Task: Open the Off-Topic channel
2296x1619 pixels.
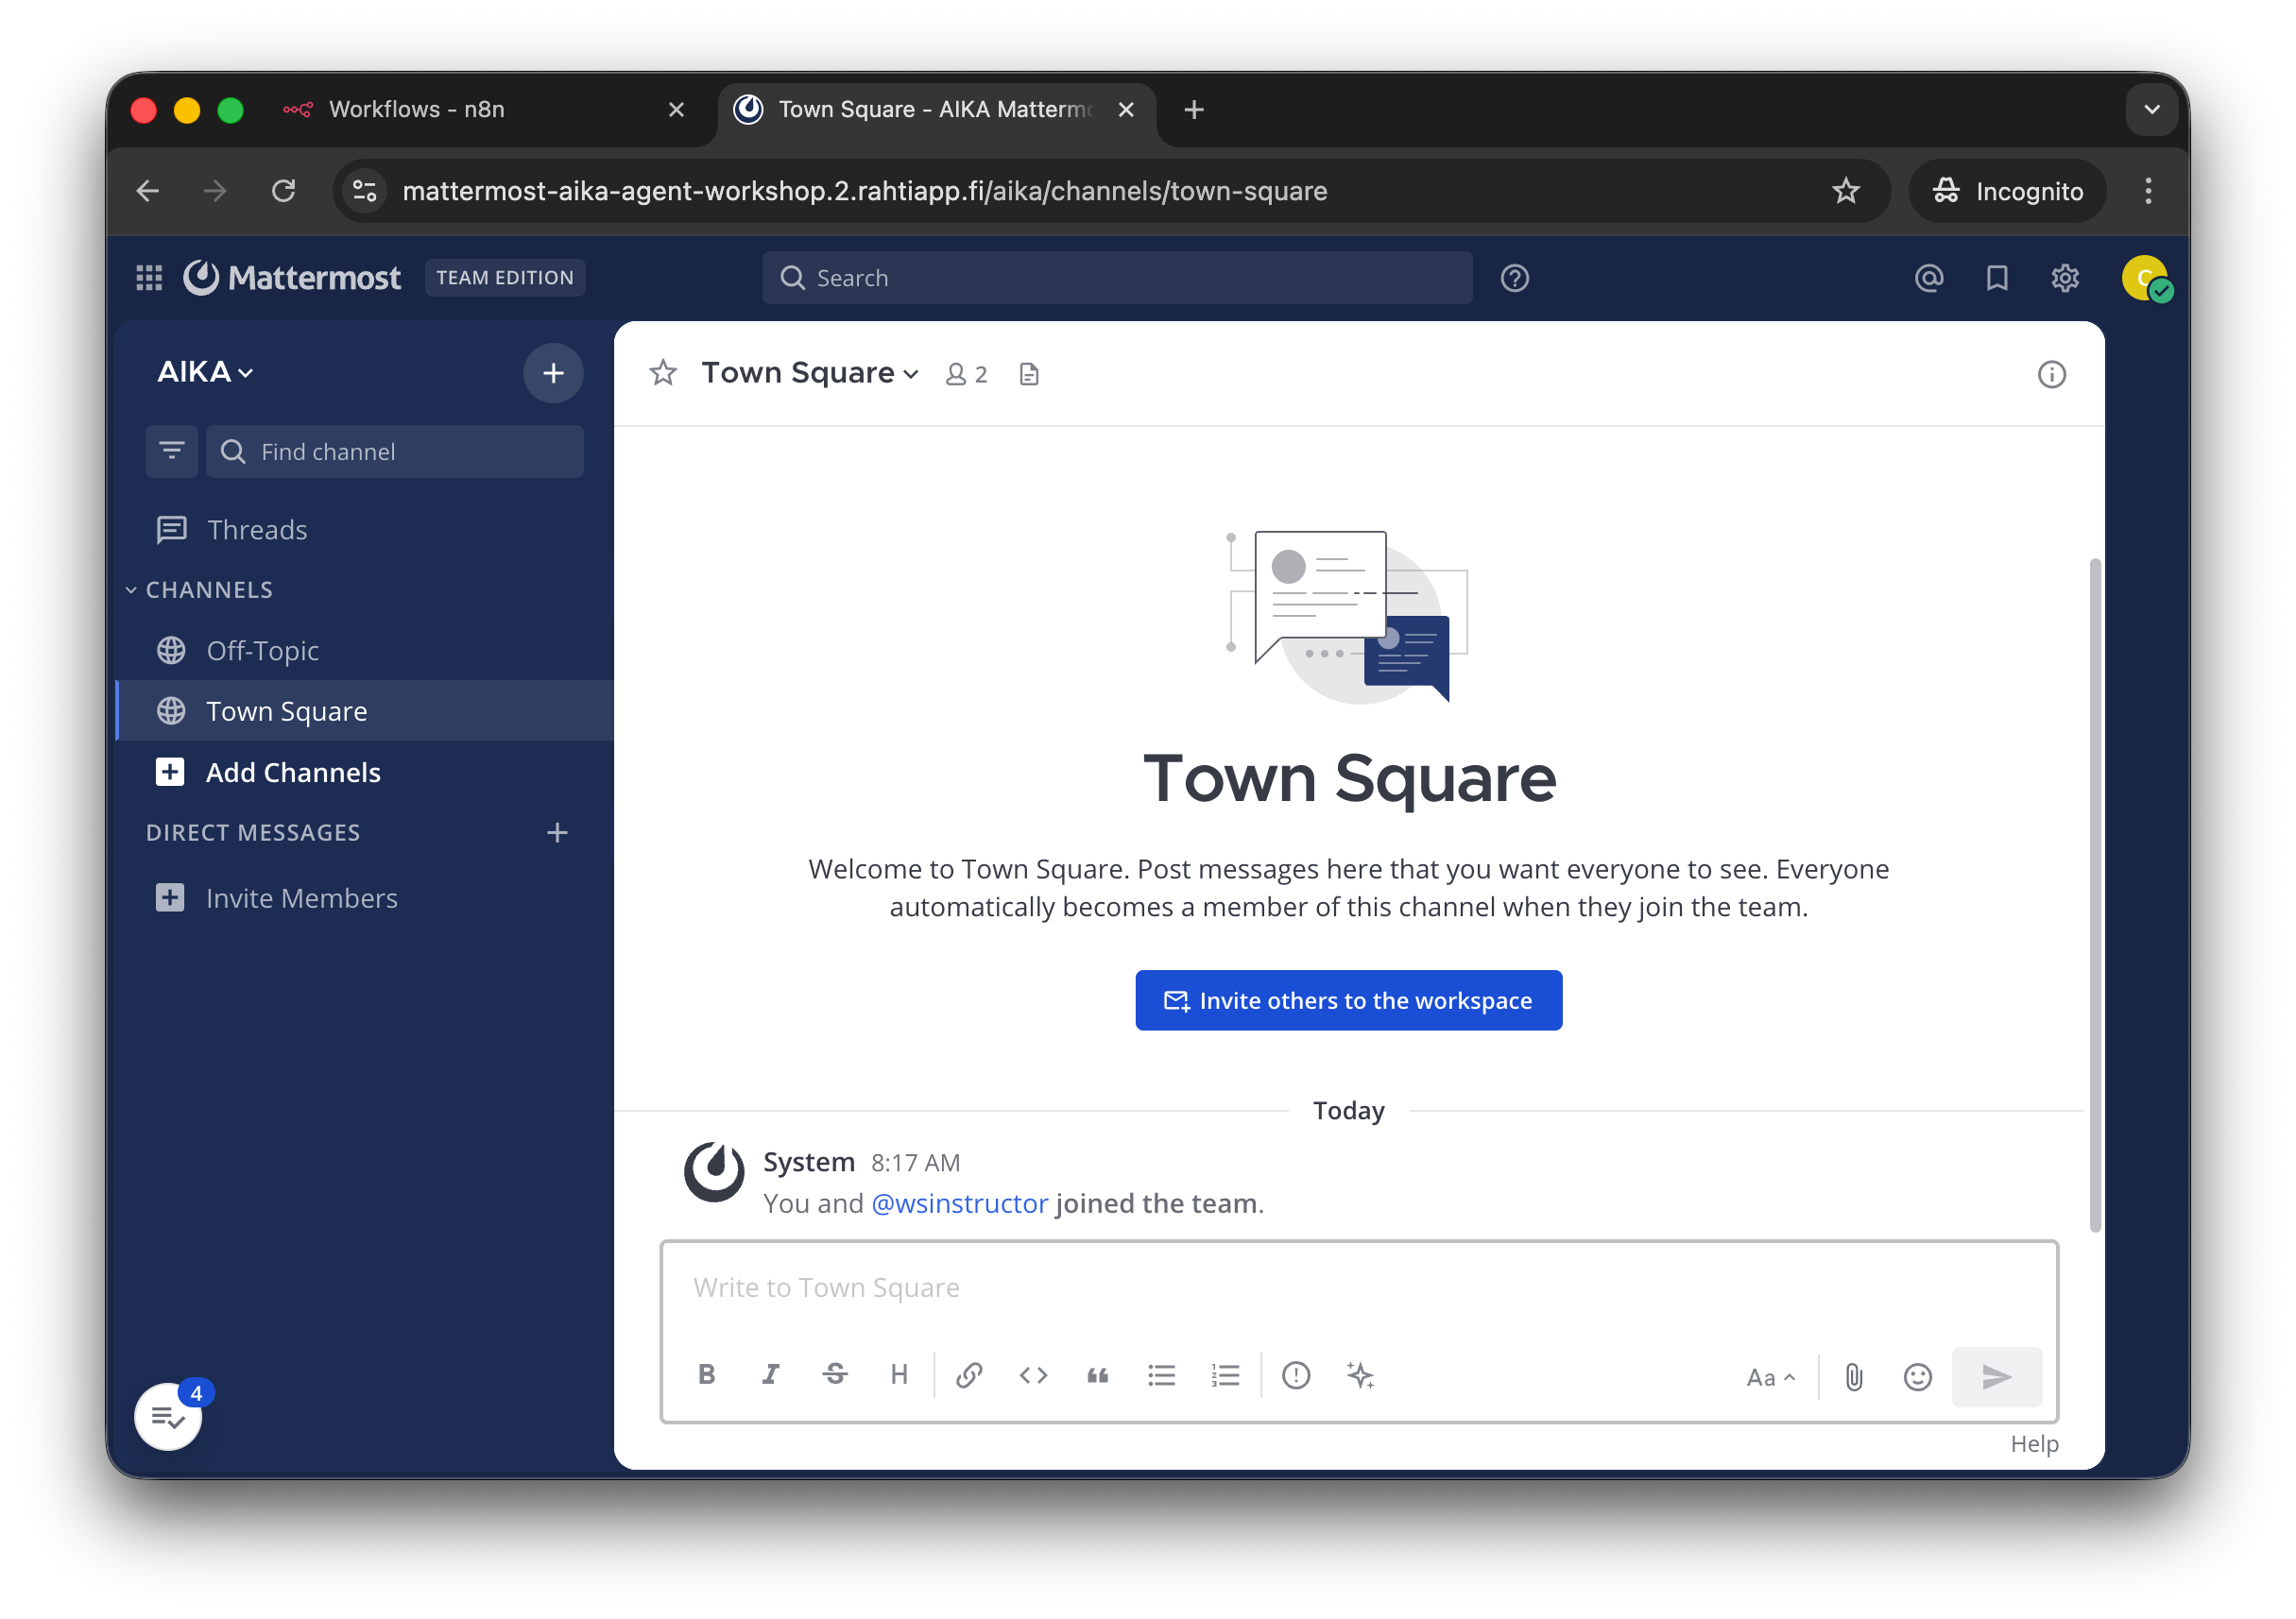Action: click(262, 651)
